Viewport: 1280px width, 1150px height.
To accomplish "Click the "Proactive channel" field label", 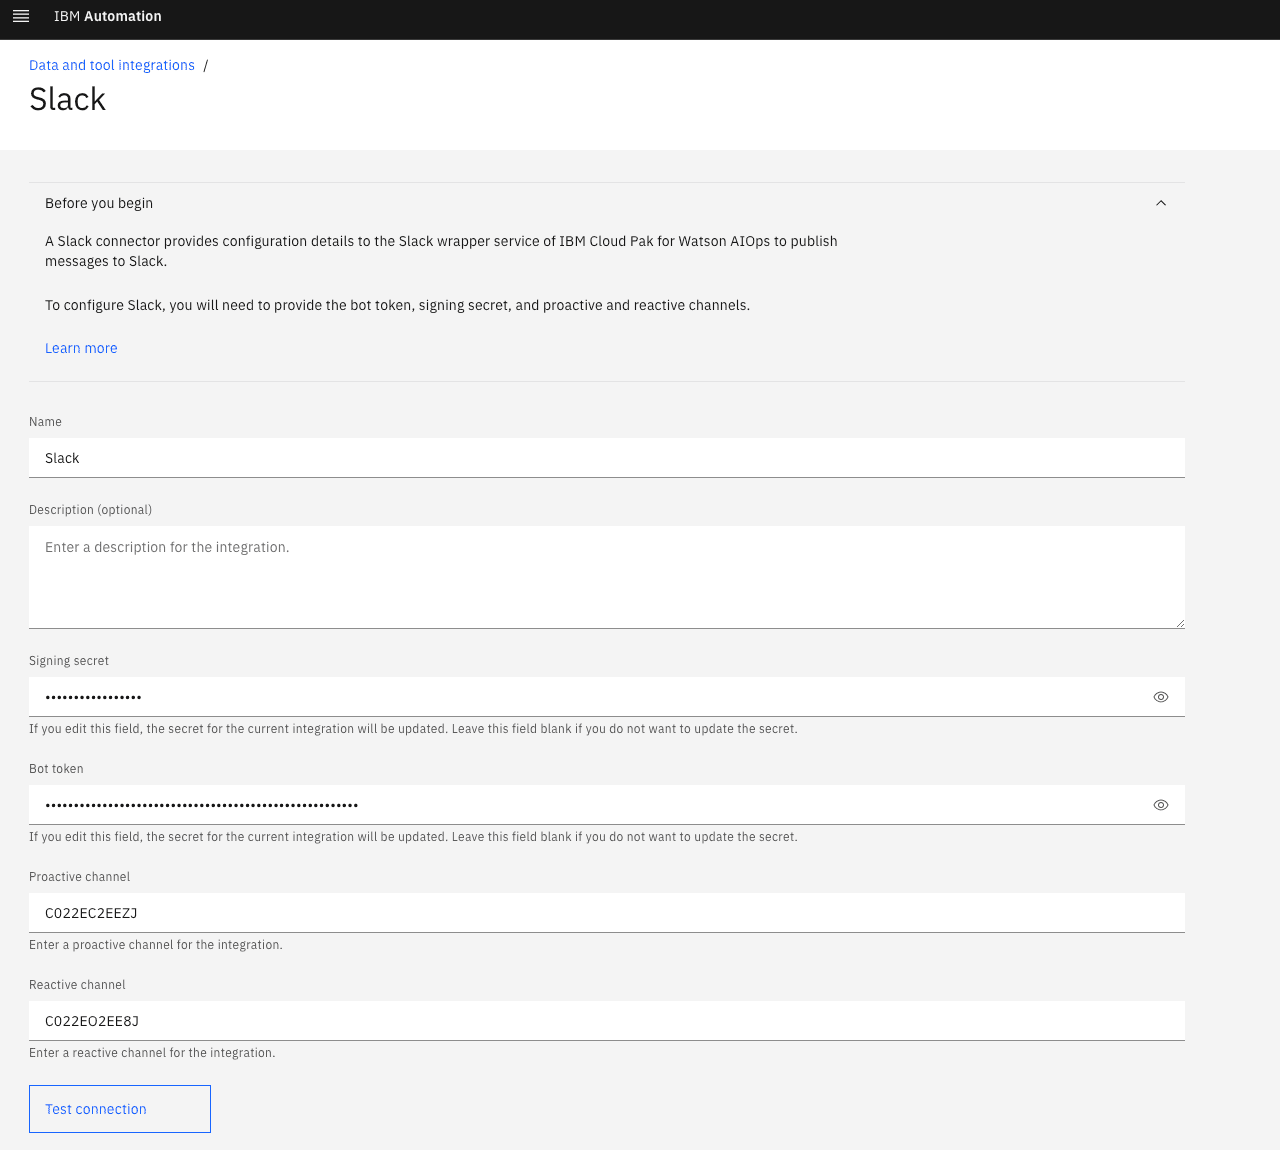I will pos(80,877).
